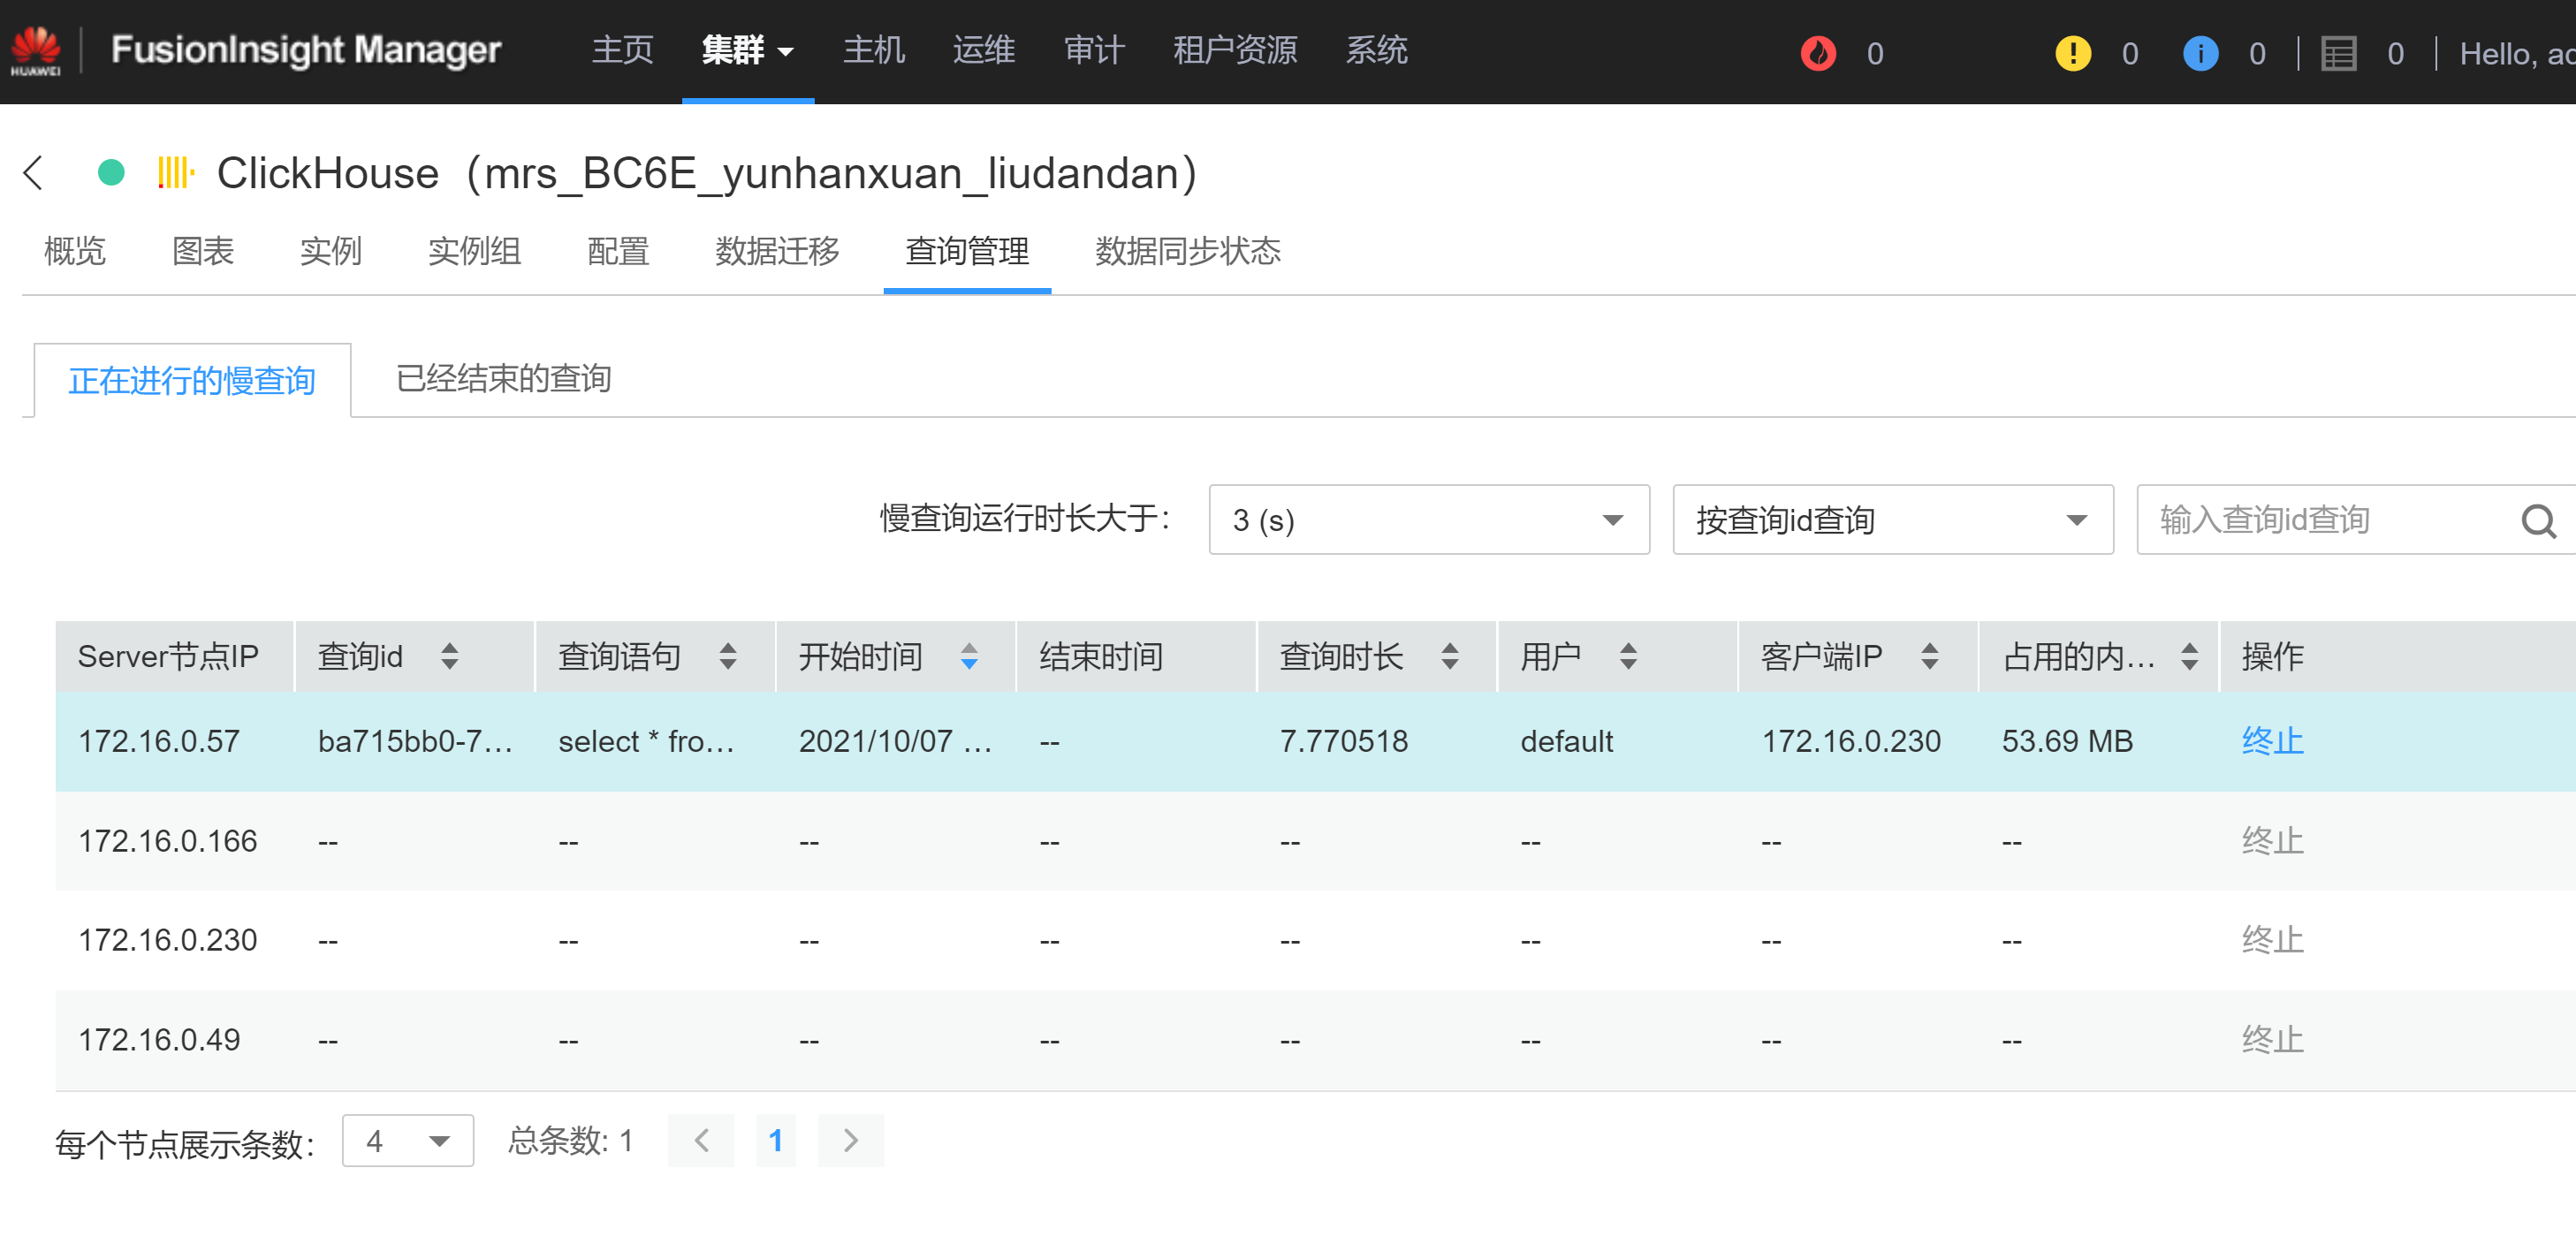2576x1259 pixels.
Task: Go to next page arrow button
Action: click(x=850, y=1140)
